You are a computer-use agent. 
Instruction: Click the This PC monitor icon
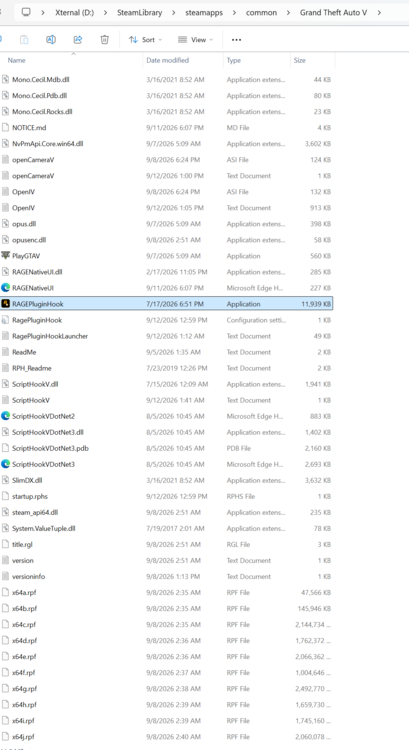pyautogui.click(x=26, y=12)
